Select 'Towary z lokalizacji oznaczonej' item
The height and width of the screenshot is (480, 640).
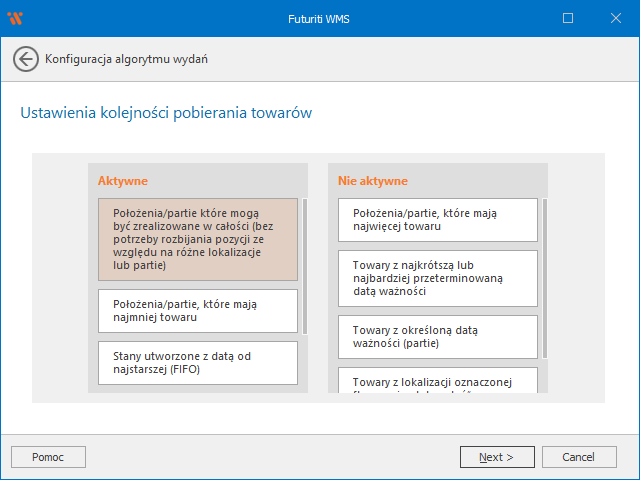point(438,380)
